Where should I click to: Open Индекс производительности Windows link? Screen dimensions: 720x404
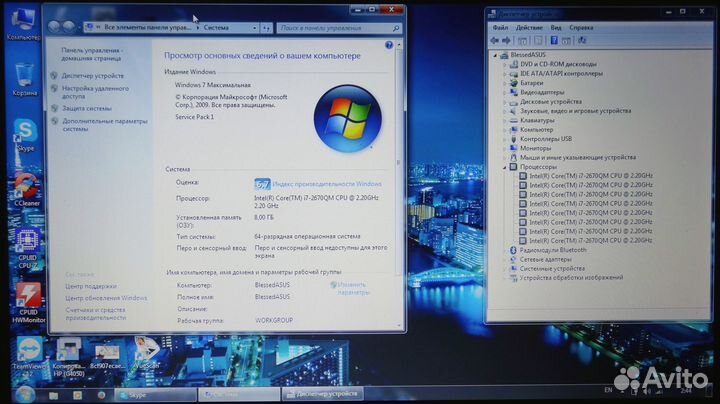pos(326,184)
